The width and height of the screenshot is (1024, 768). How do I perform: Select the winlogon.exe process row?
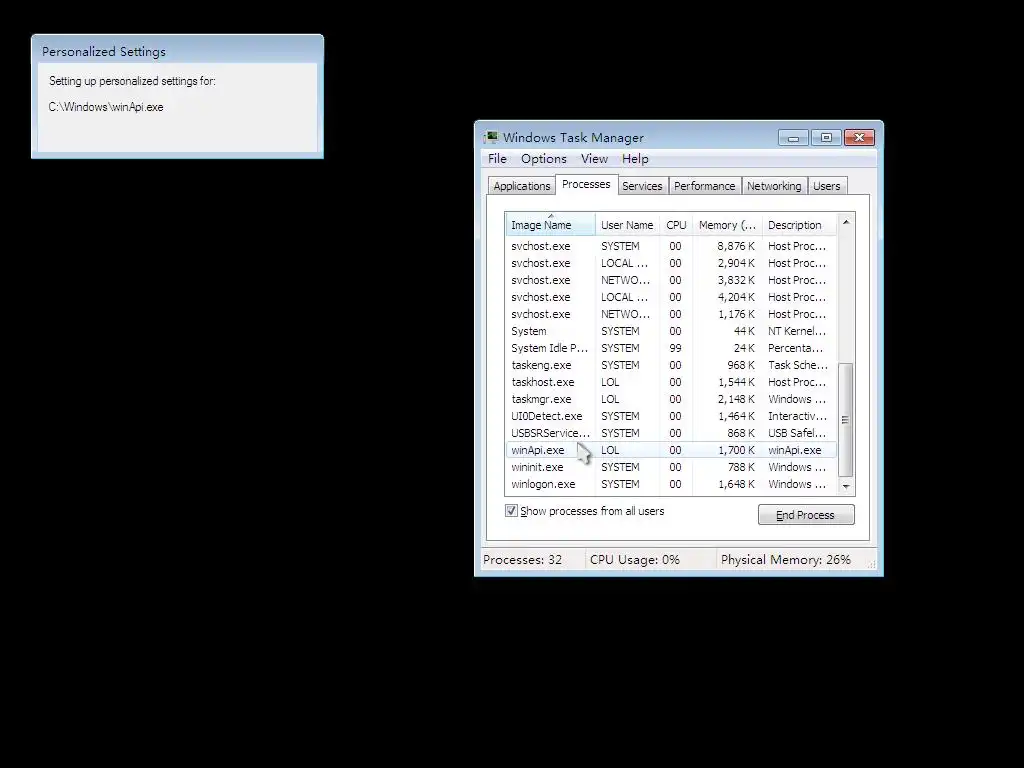pyautogui.click(x=671, y=484)
